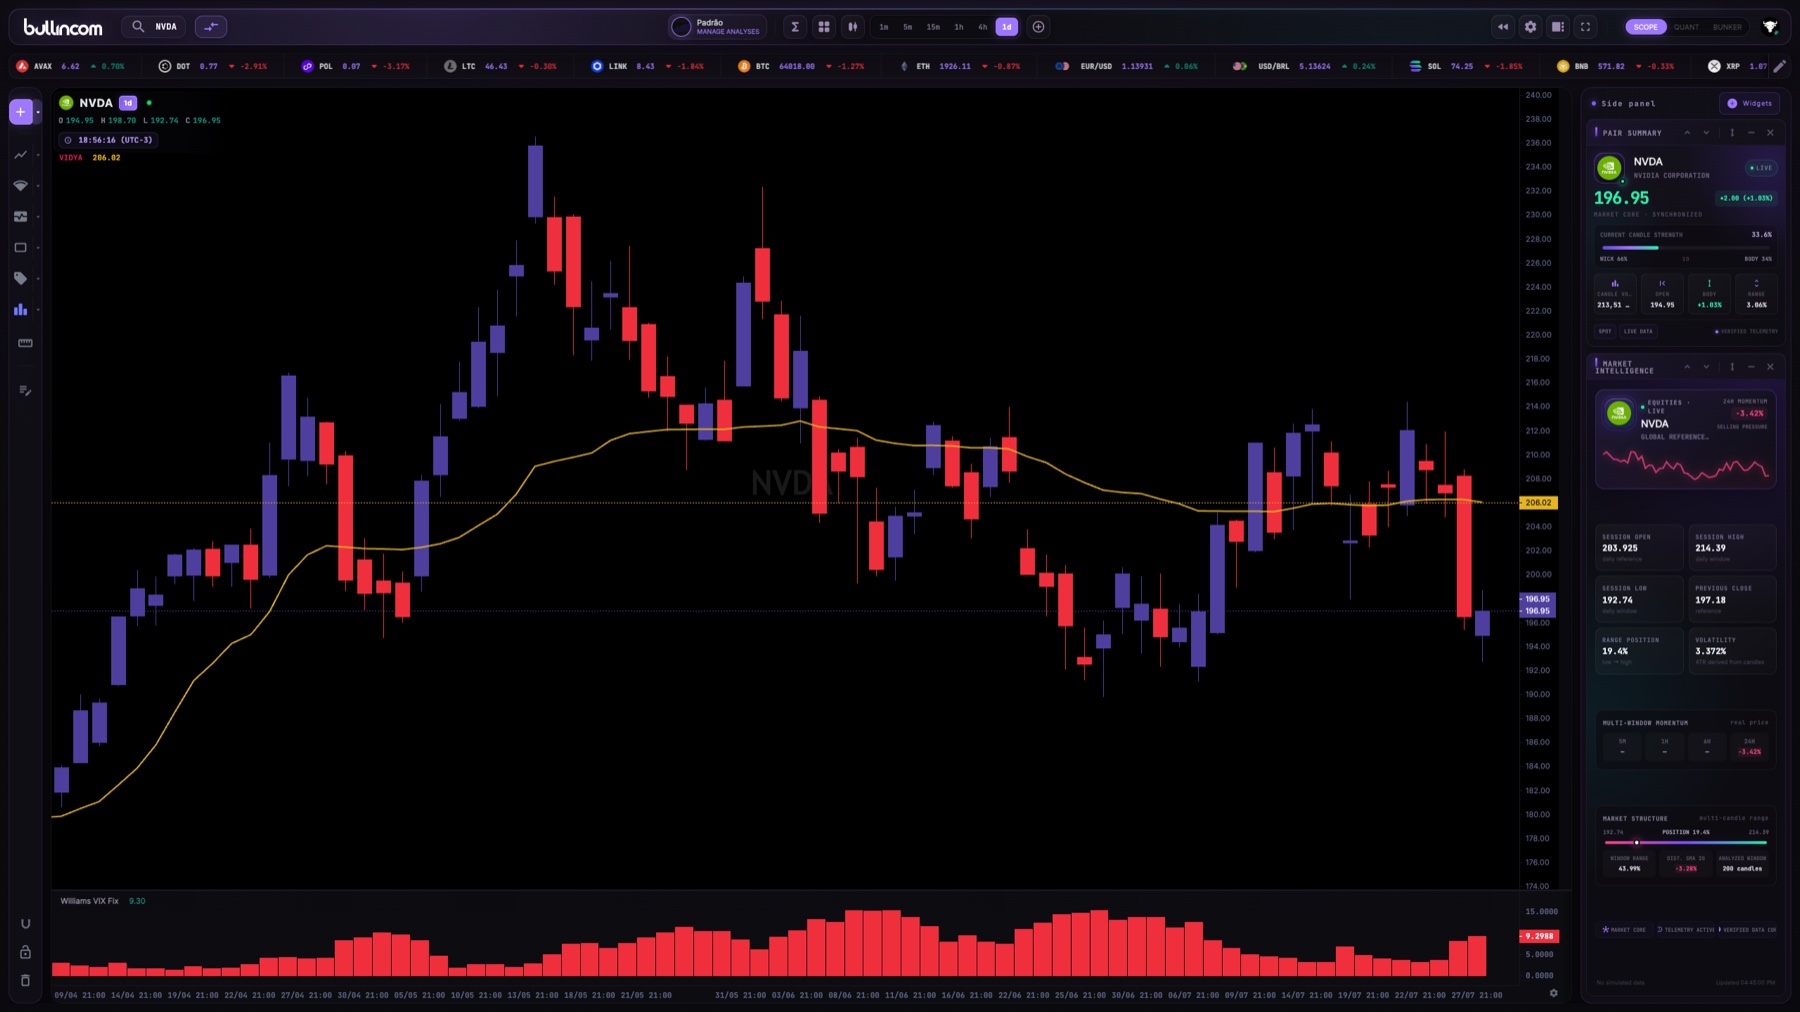This screenshot has height=1012, width=1800.
Task: Toggle the LIVE badge in Pair Summary
Action: click(1760, 168)
